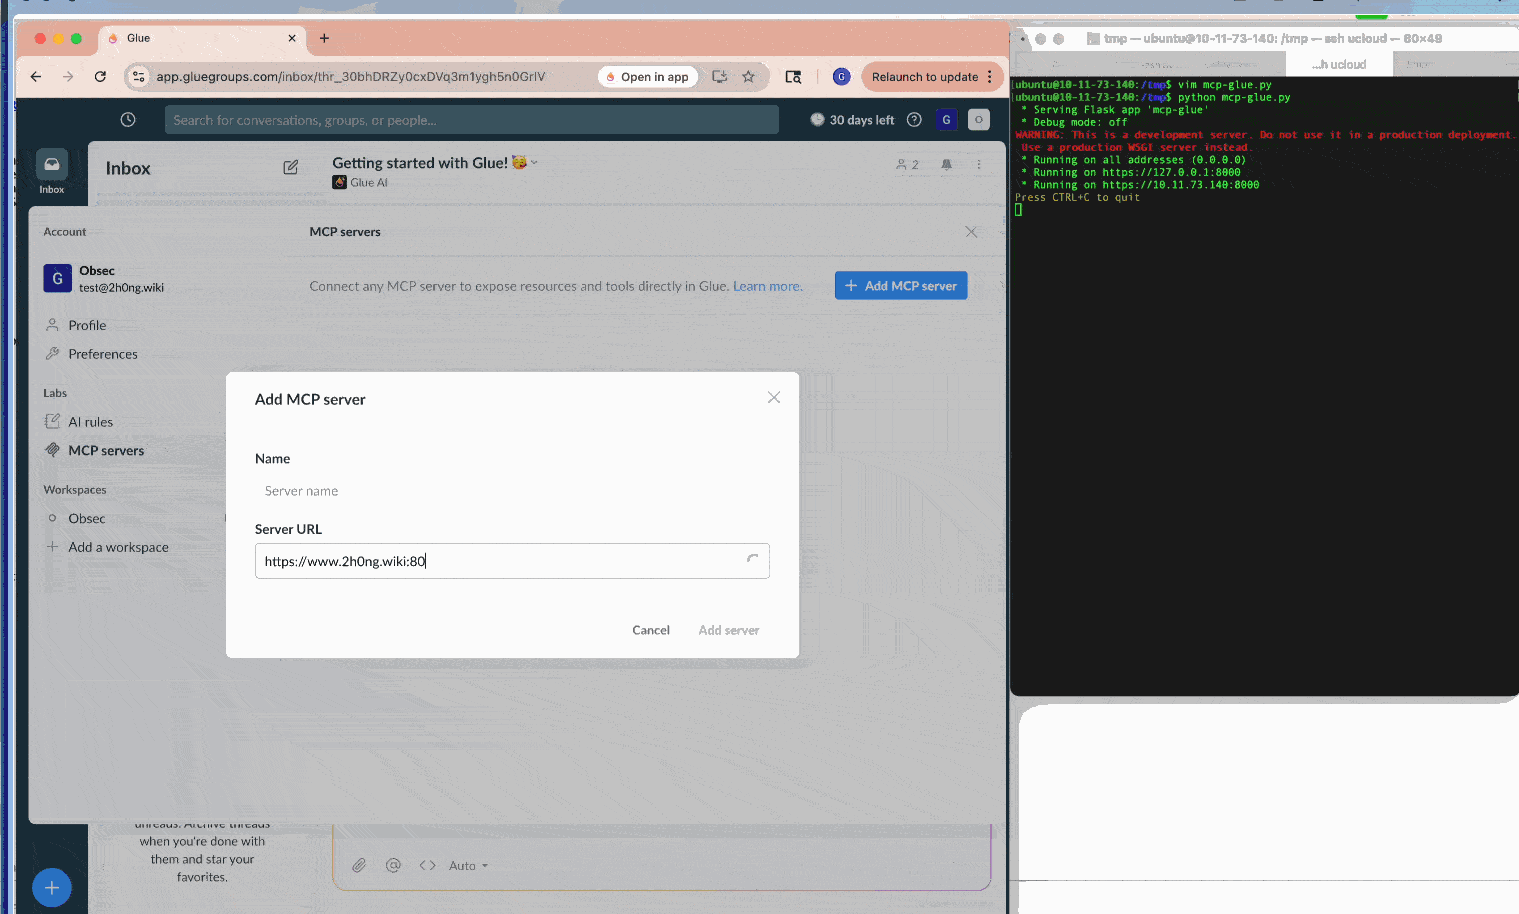This screenshot has width=1519, height=914.
Task: Click the Add server button
Action: (729, 630)
